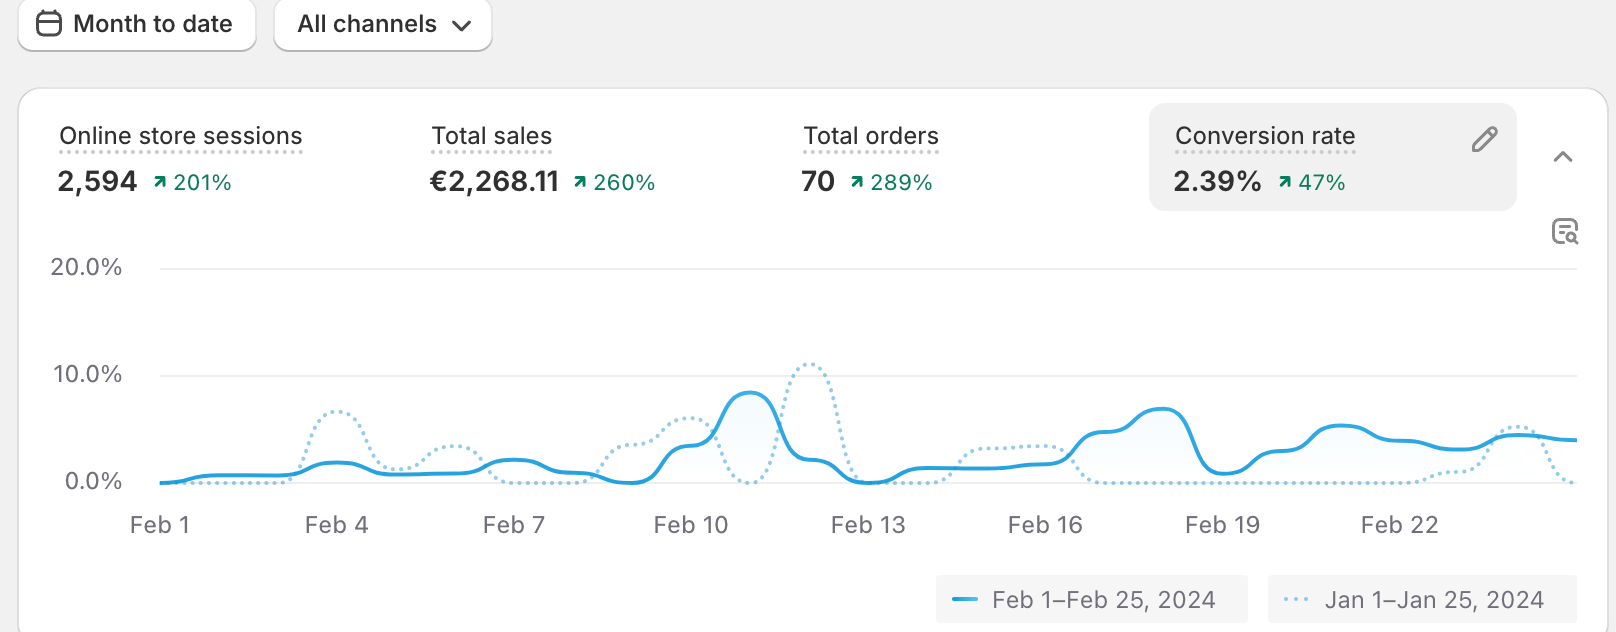Click the pencil edit icon on Conversion rate
This screenshot has height=632, width=1616.
1485,140
